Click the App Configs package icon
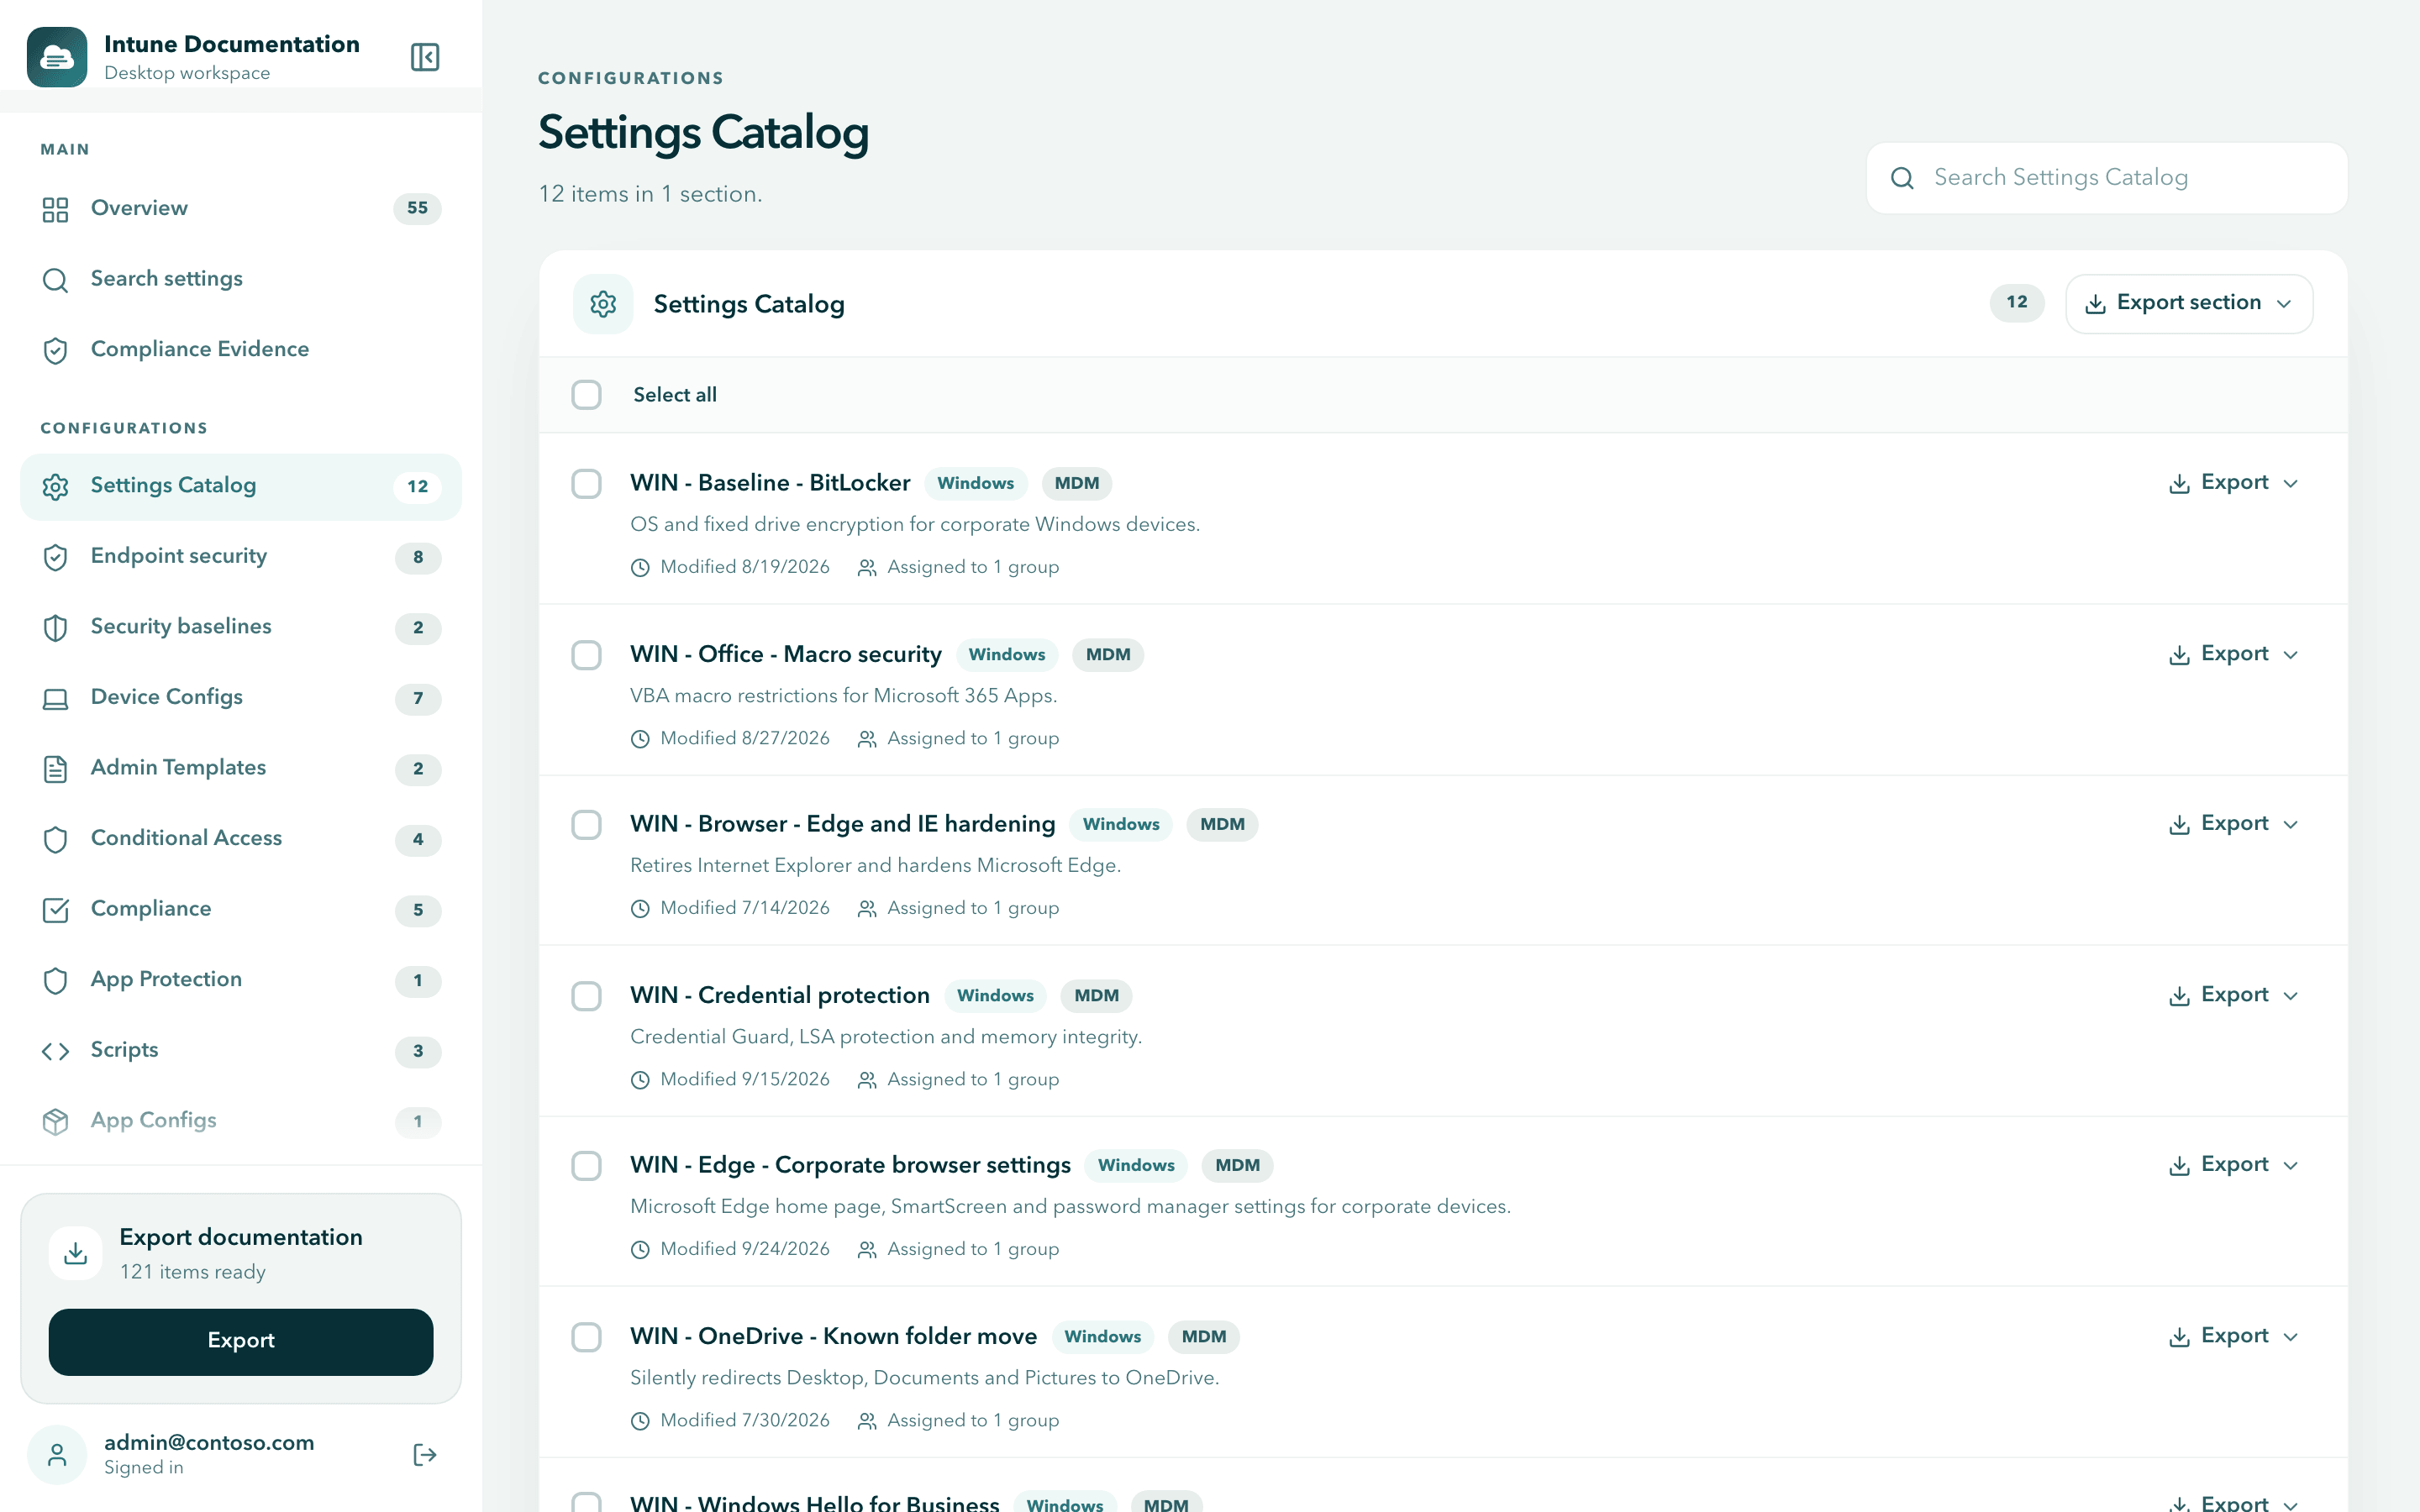 click(55, 1121)
